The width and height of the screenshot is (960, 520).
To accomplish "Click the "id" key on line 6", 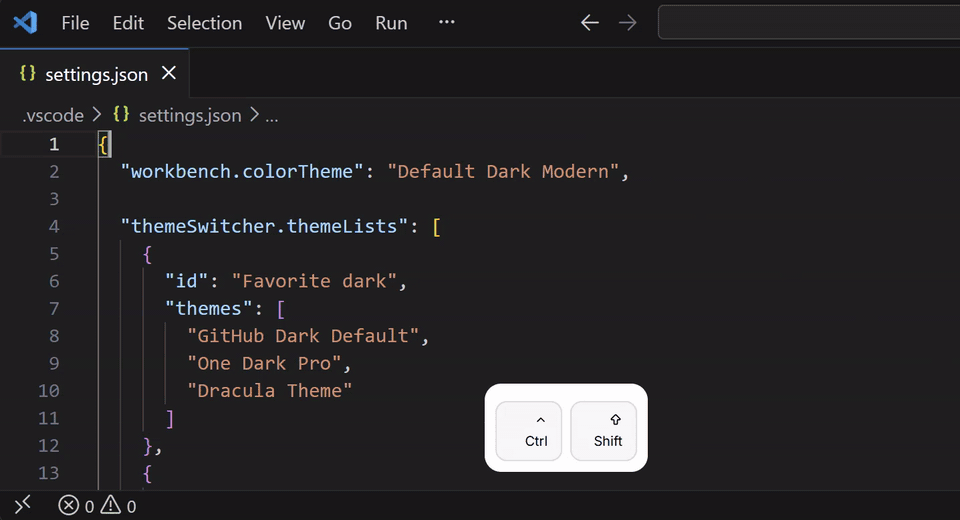I will tap(187, 281).
